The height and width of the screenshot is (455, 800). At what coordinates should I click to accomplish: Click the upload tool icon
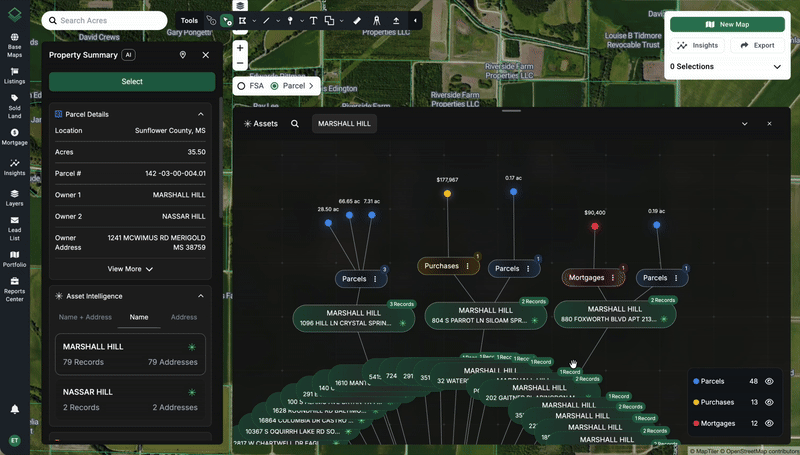click(x=396, y=20)
